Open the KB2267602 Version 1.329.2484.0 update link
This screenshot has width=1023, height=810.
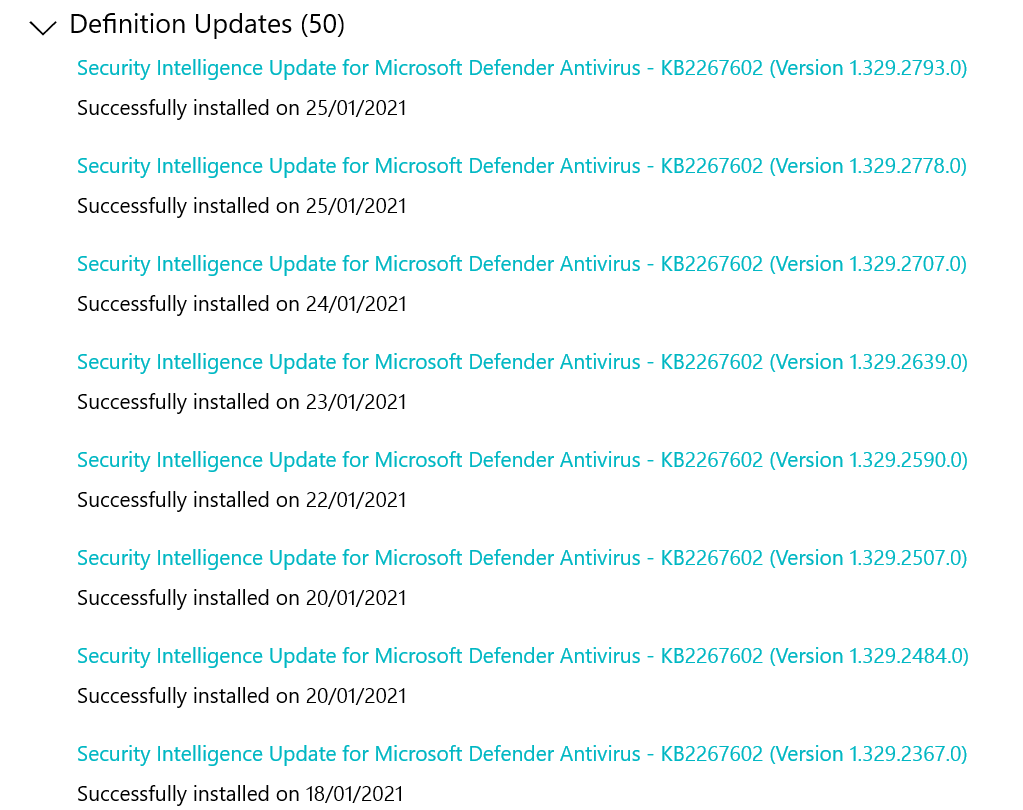(x=521, y=656)
